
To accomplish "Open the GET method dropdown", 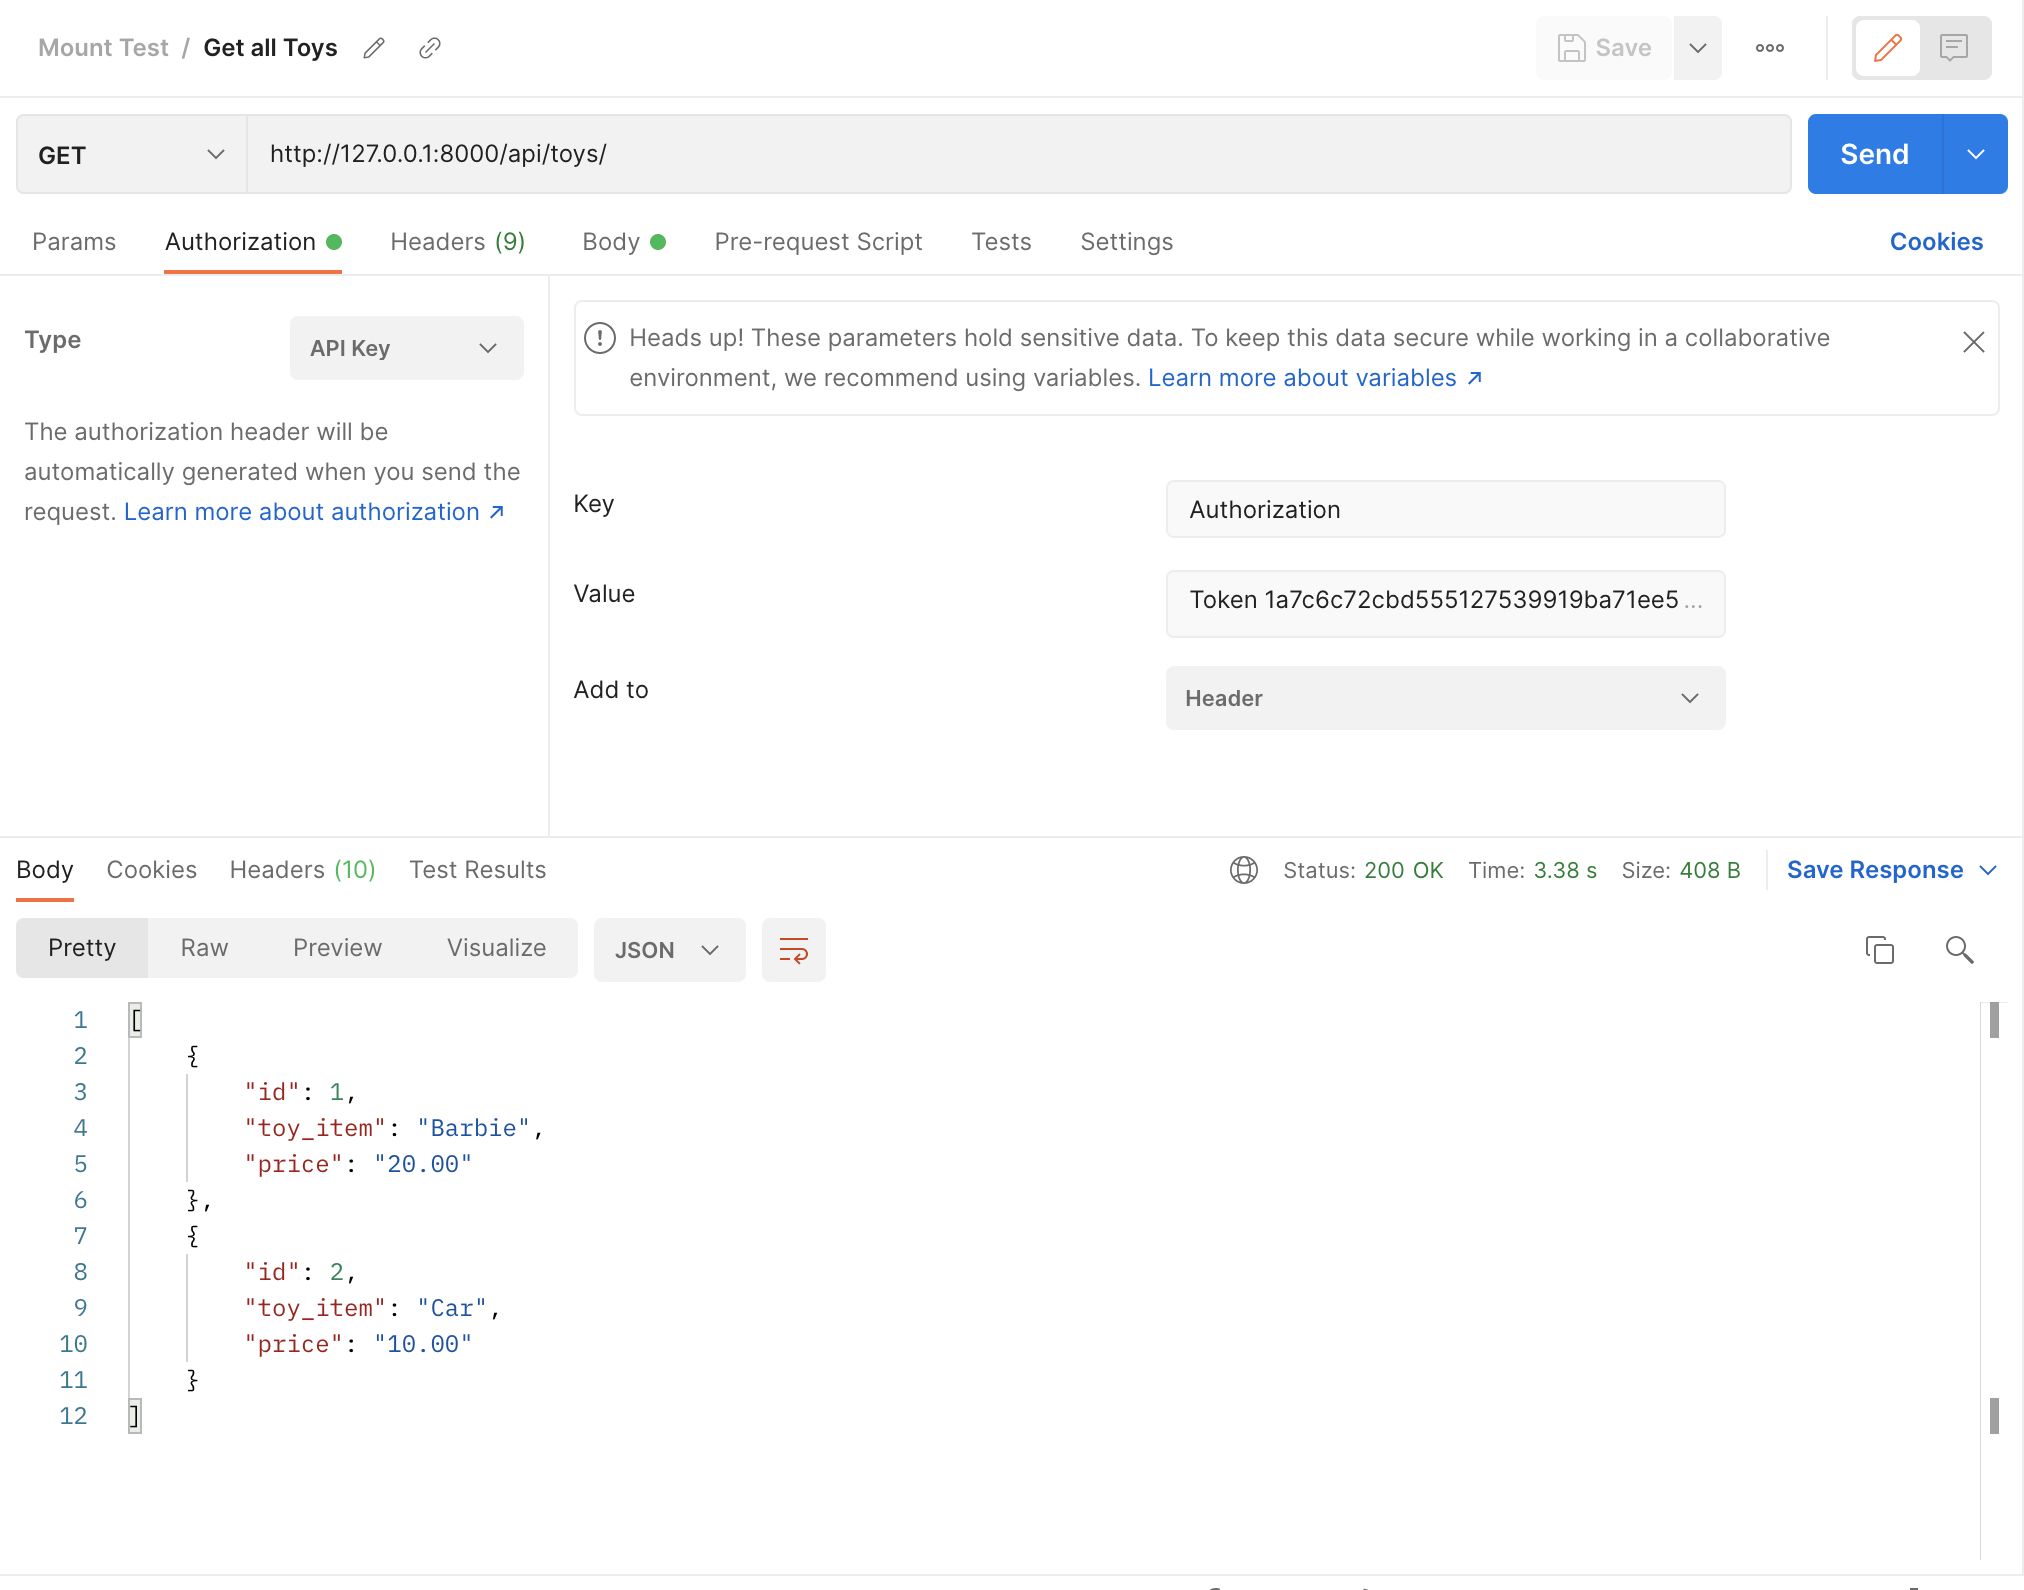I will (x=131, y=154).
